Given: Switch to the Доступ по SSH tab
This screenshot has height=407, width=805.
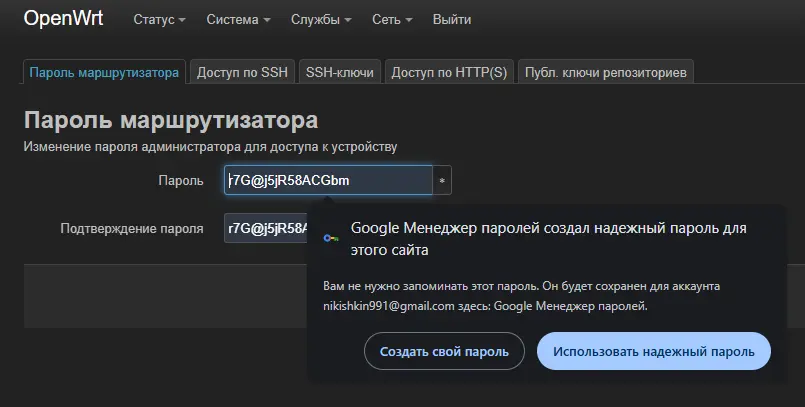Looking at the screenshot, I should click(x=242, y=72).
